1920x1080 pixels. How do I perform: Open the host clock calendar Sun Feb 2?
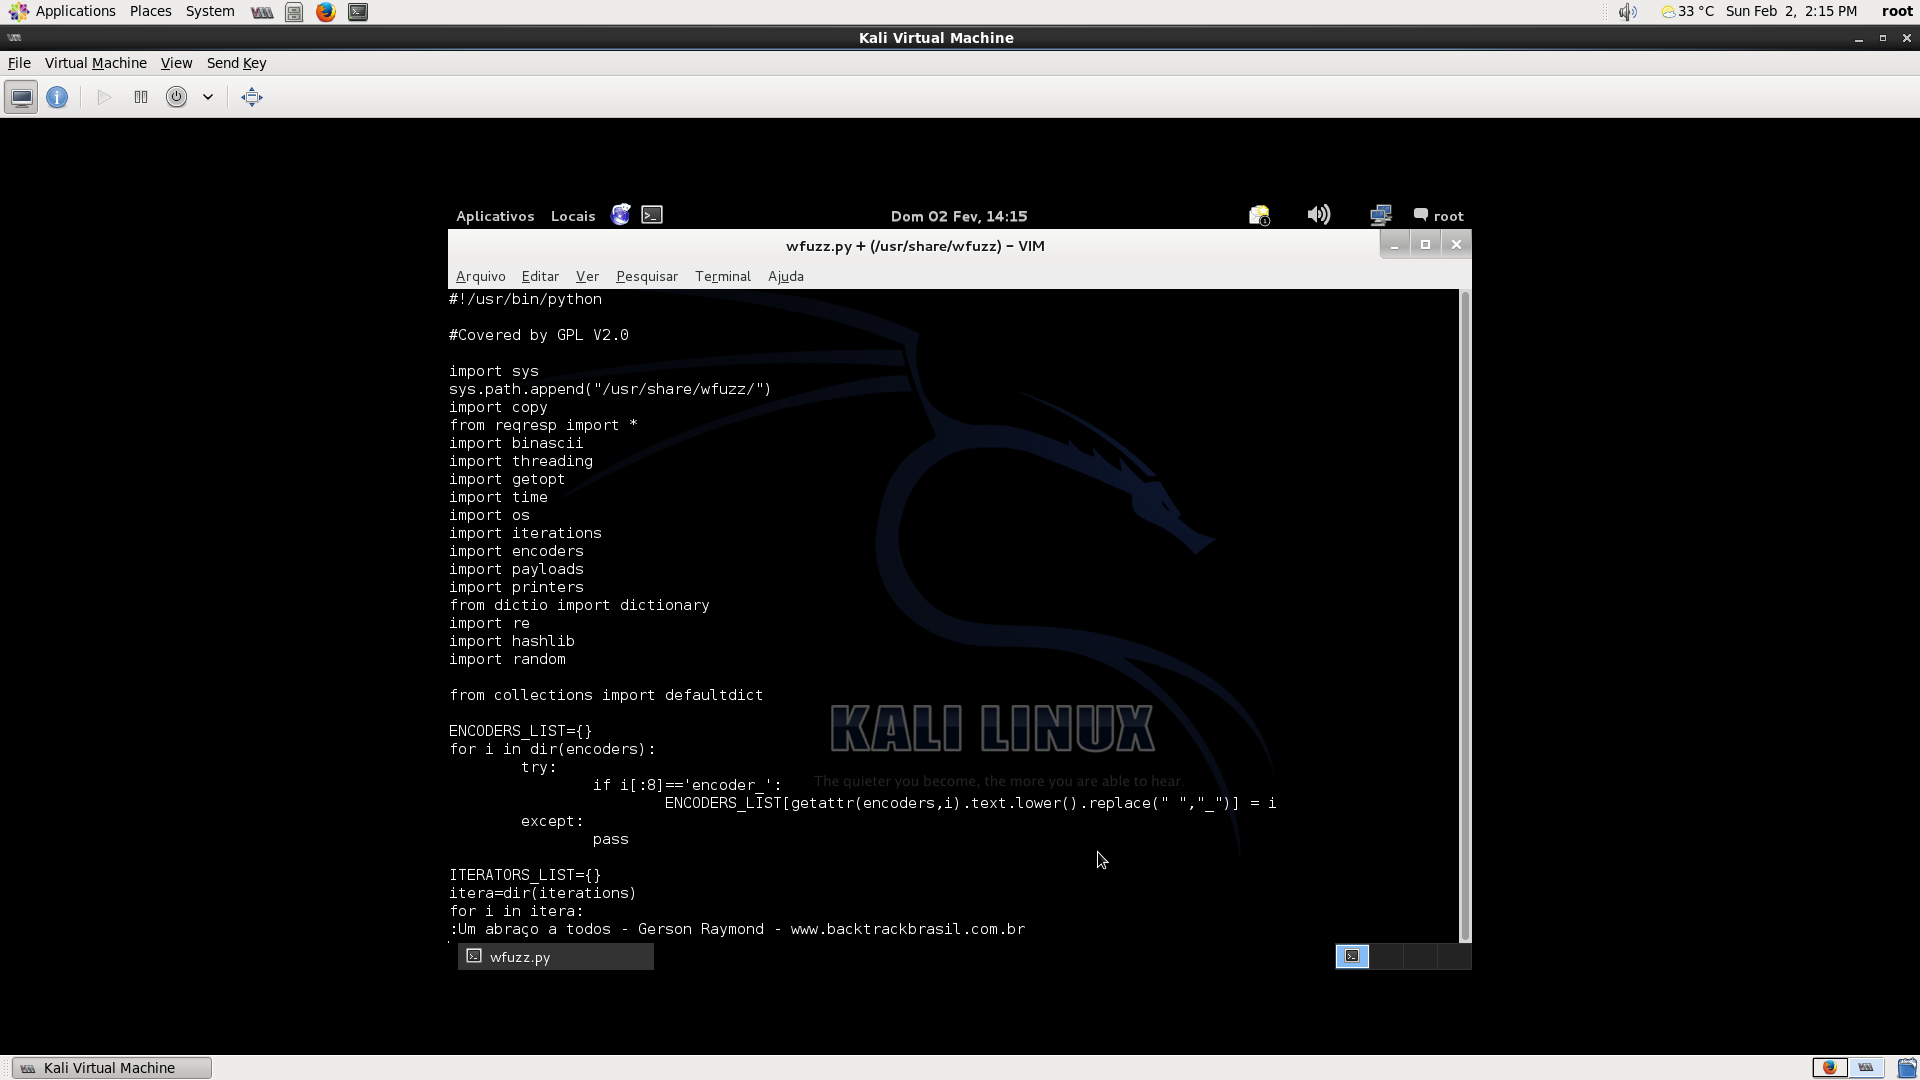coord(1791,11)
